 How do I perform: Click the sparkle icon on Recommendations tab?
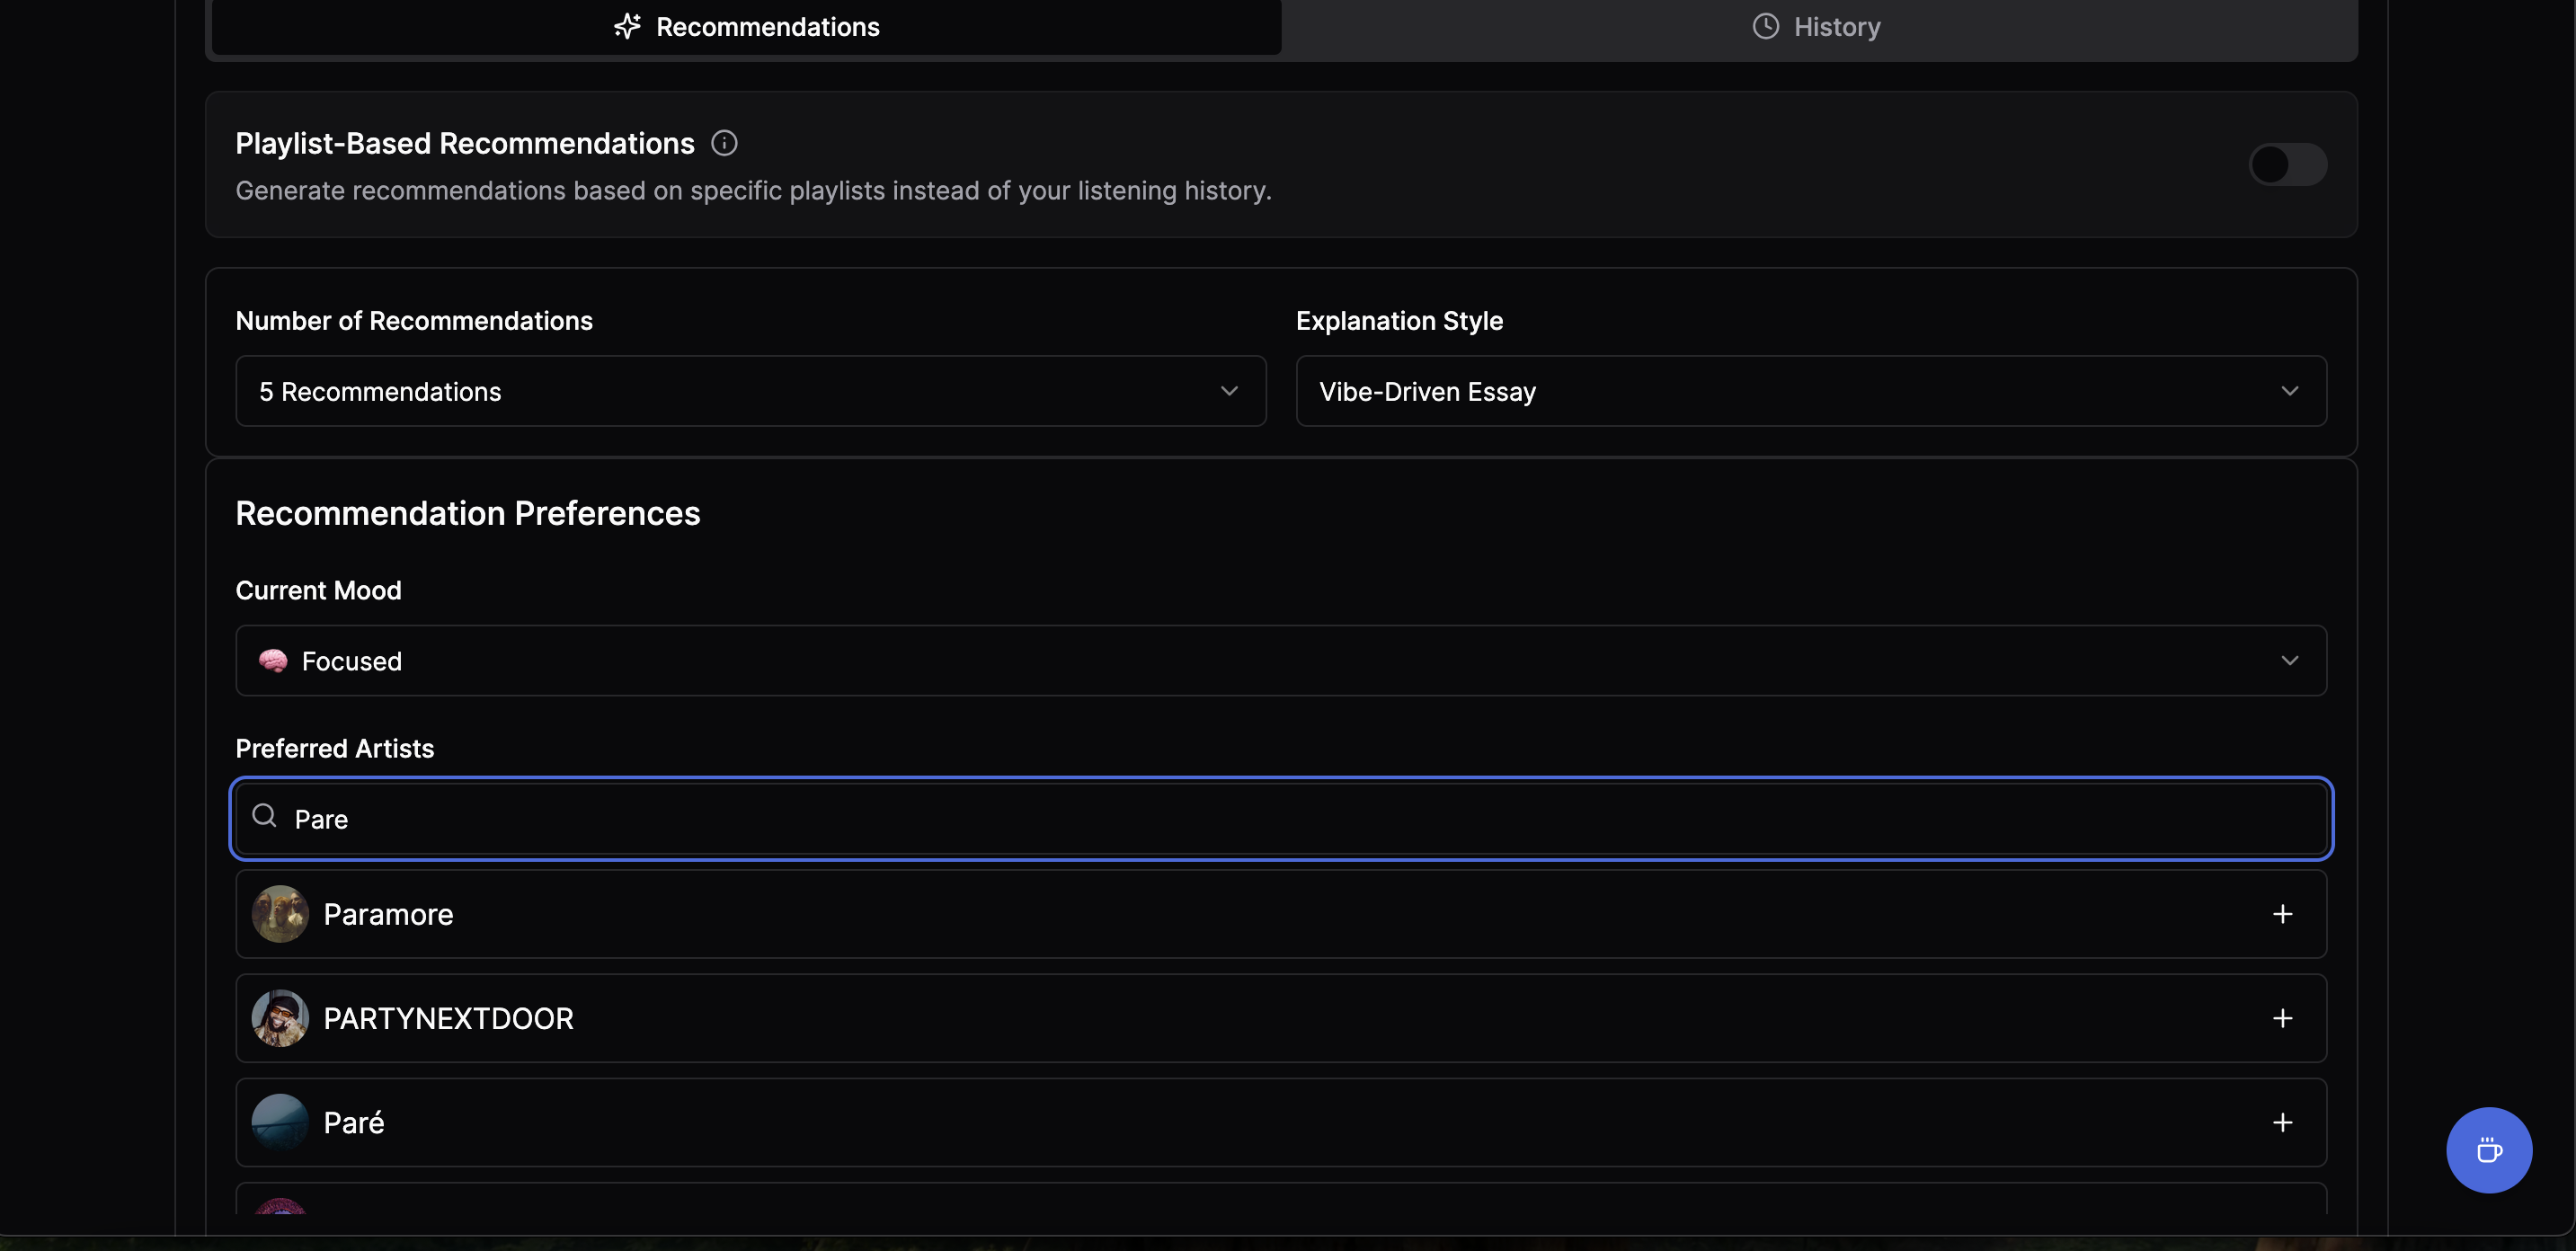point(627,26)
